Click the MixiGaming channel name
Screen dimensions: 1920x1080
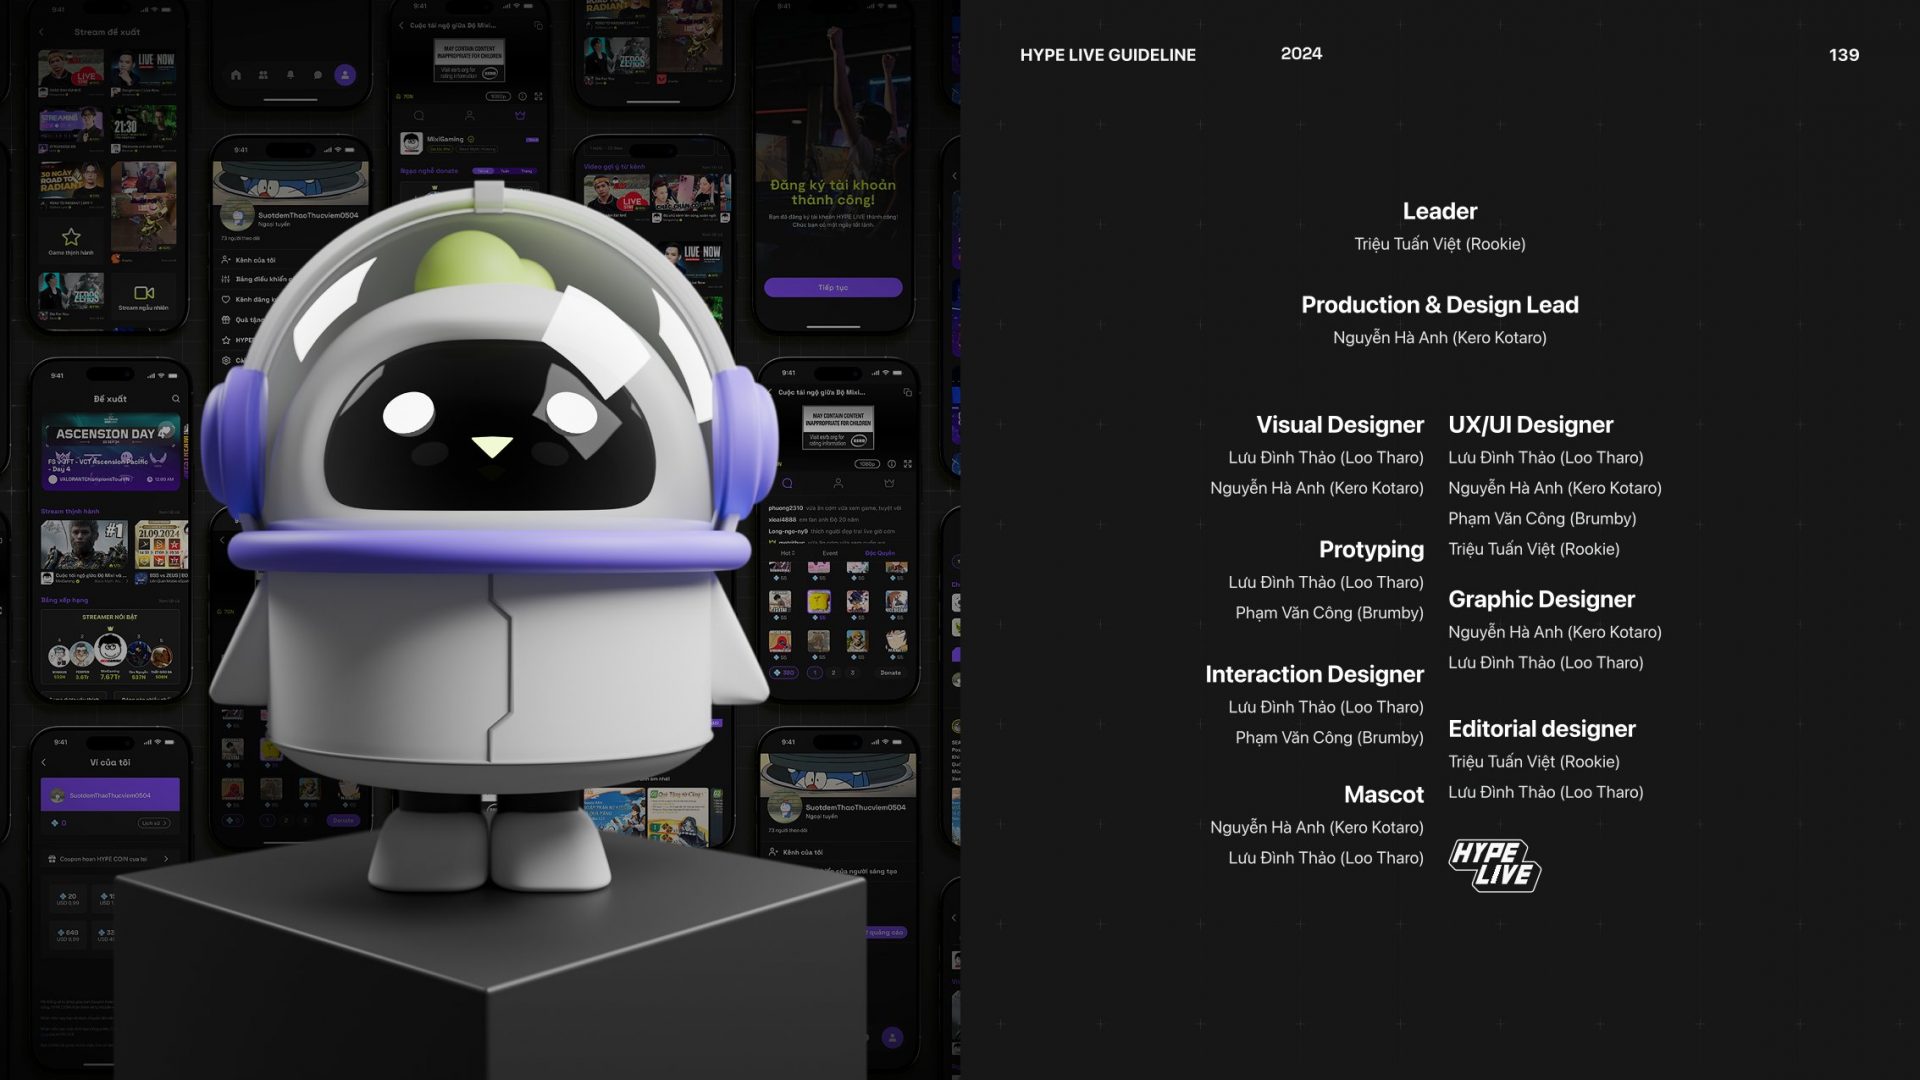click(445, 139)
